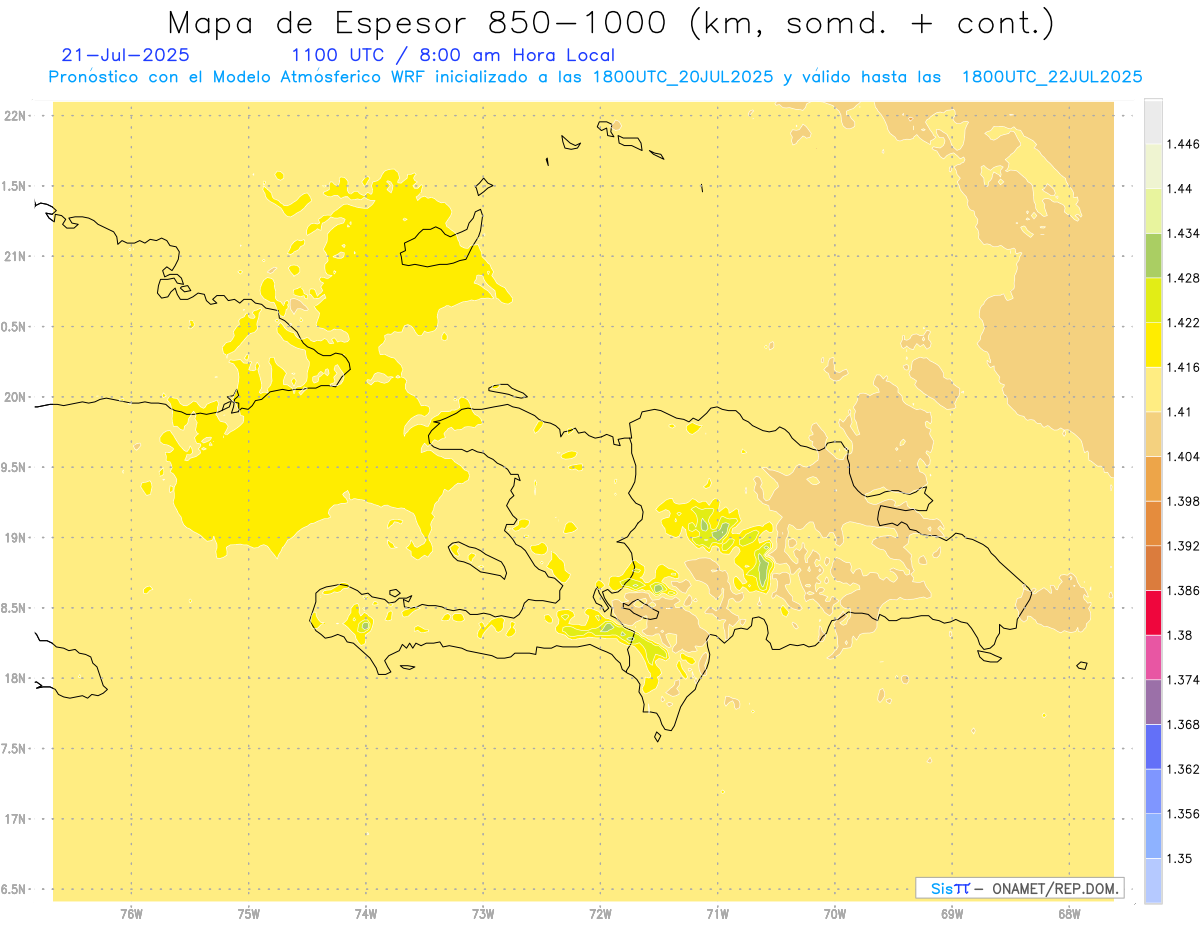Click the longitude label "71W"
Image resolution: width=1200 pixels, height=927 pixels.
(x=717, y=914)
